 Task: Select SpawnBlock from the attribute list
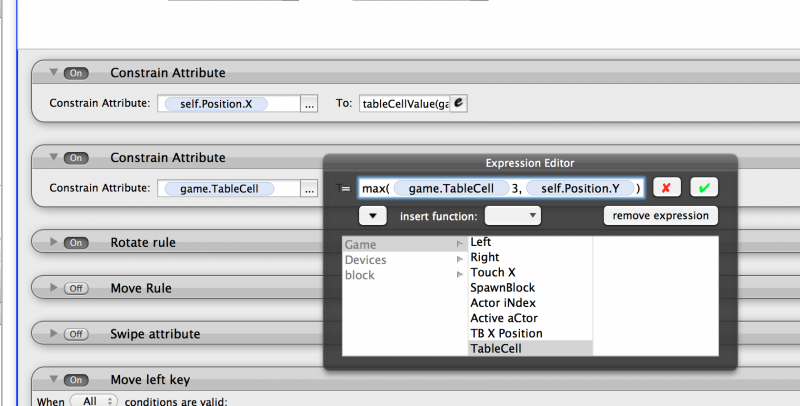[x=502, y=287]
